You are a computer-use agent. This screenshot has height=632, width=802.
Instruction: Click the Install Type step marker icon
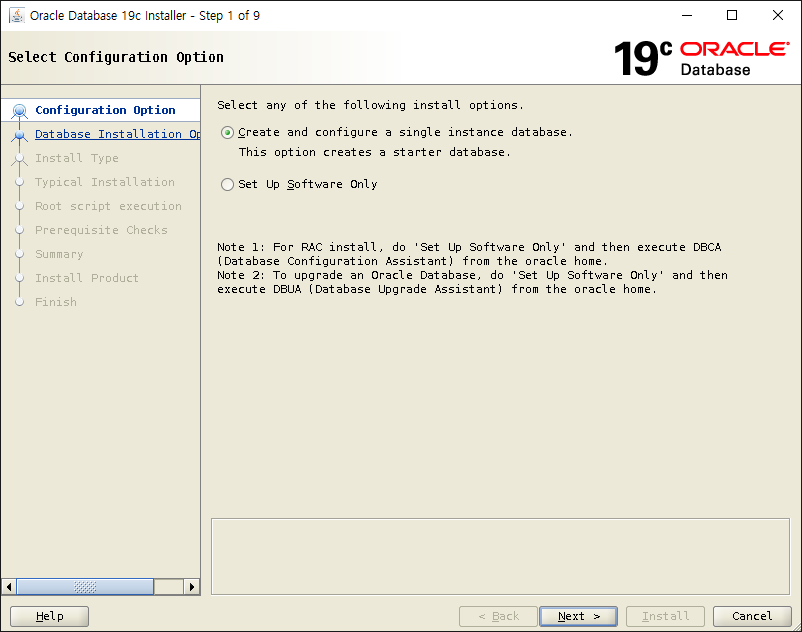[x=19, y=159]
